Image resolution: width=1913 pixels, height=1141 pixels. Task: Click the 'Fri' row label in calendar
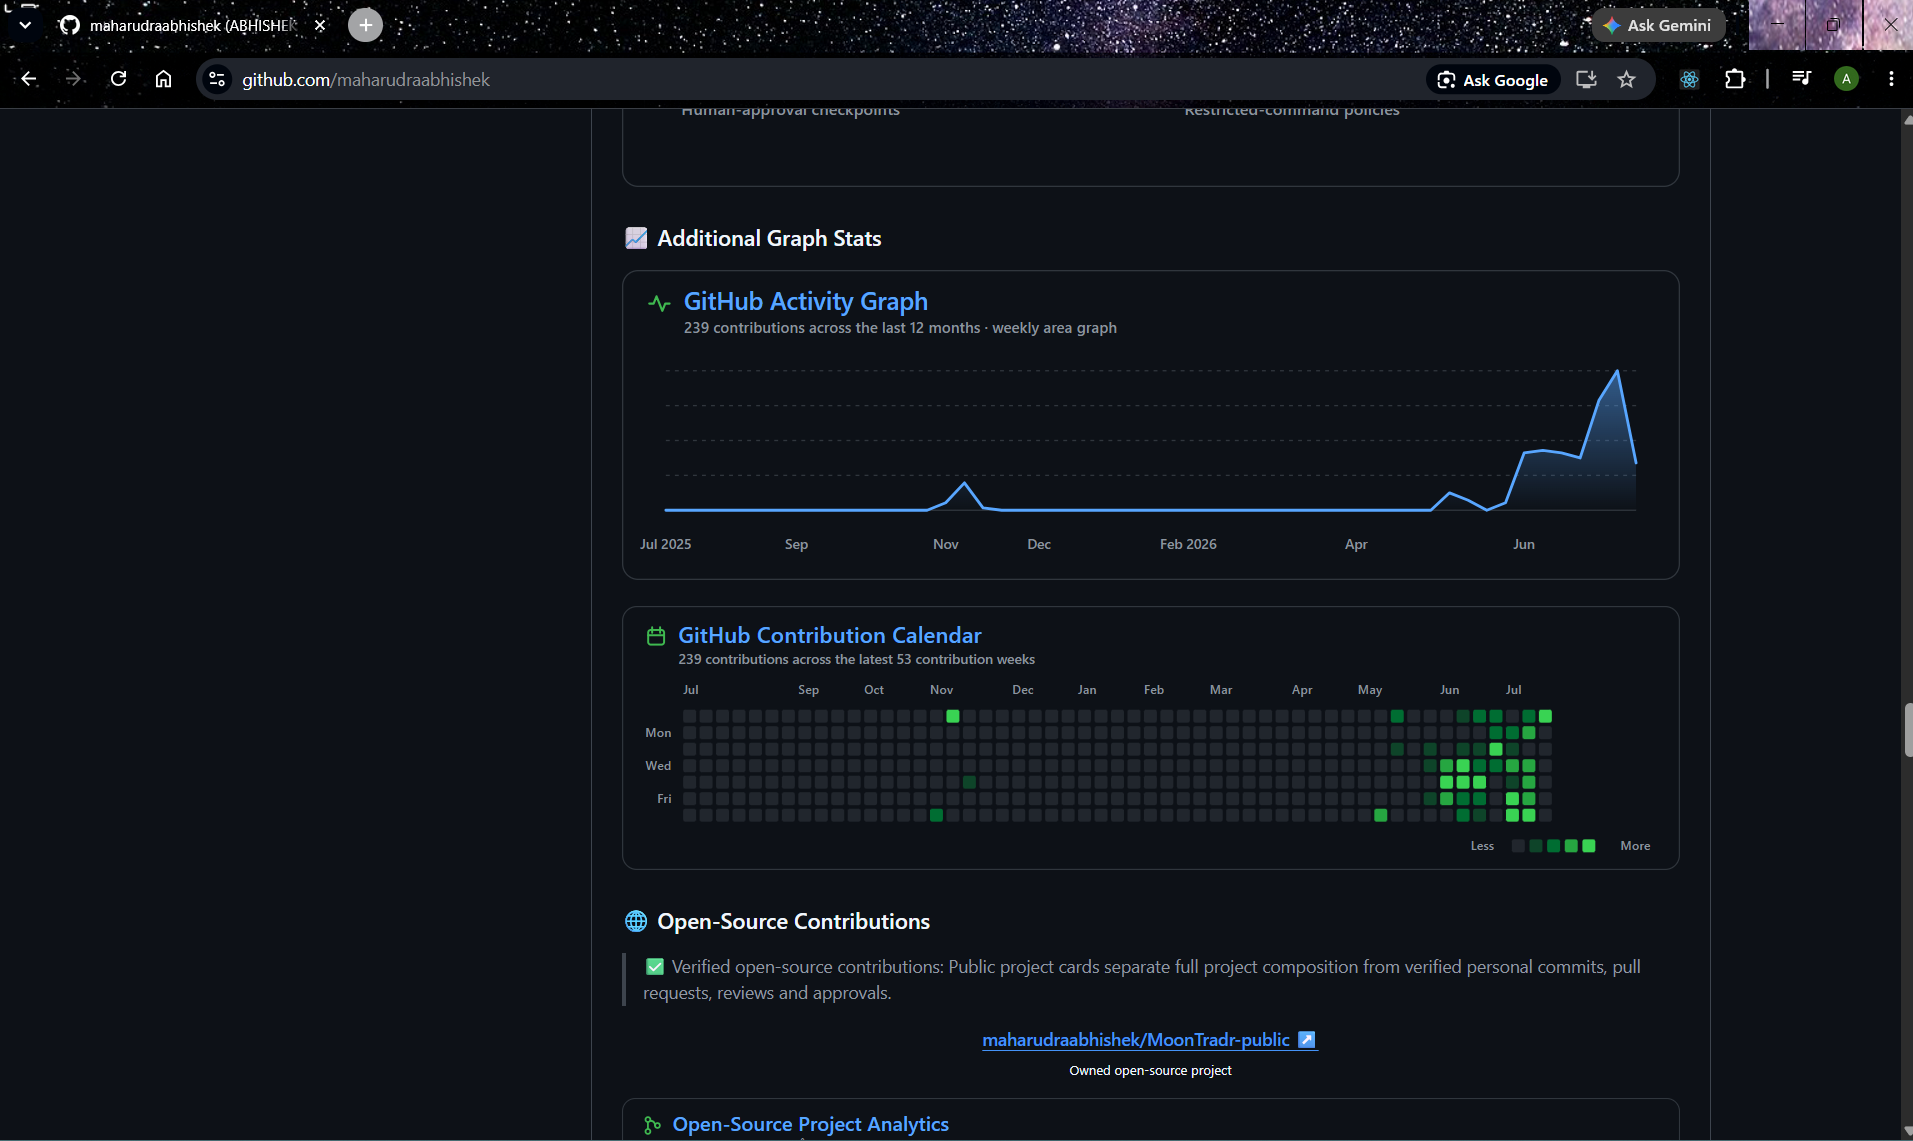coord(664,799)
